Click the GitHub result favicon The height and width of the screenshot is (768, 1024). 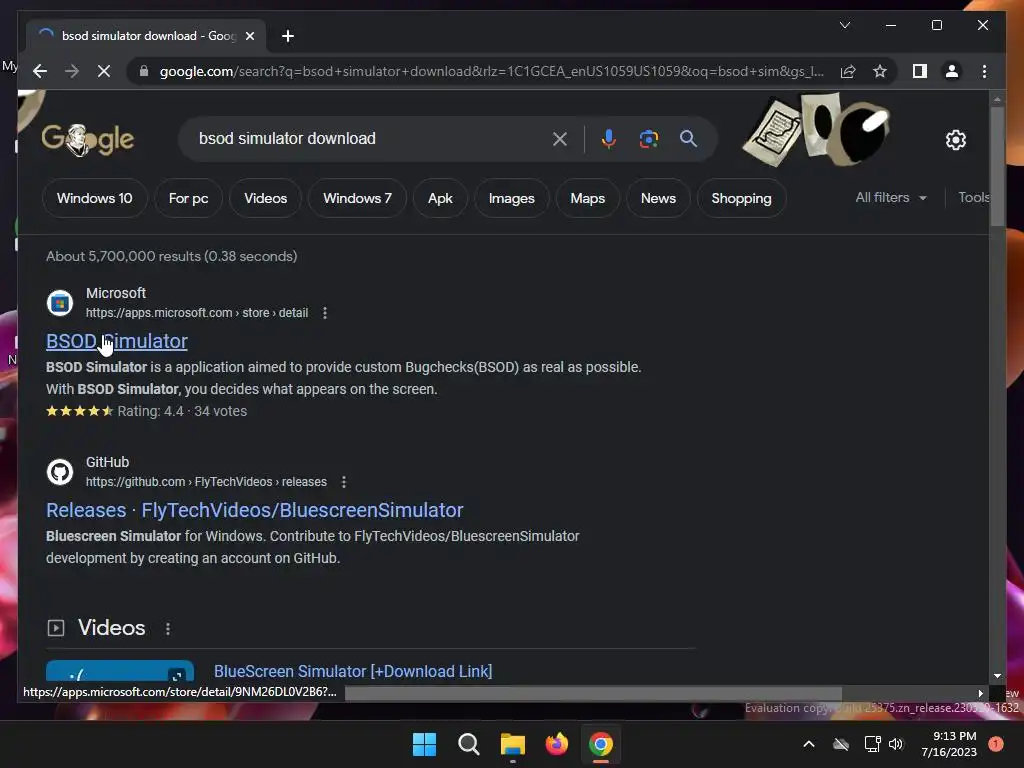[x=60, y=472]
